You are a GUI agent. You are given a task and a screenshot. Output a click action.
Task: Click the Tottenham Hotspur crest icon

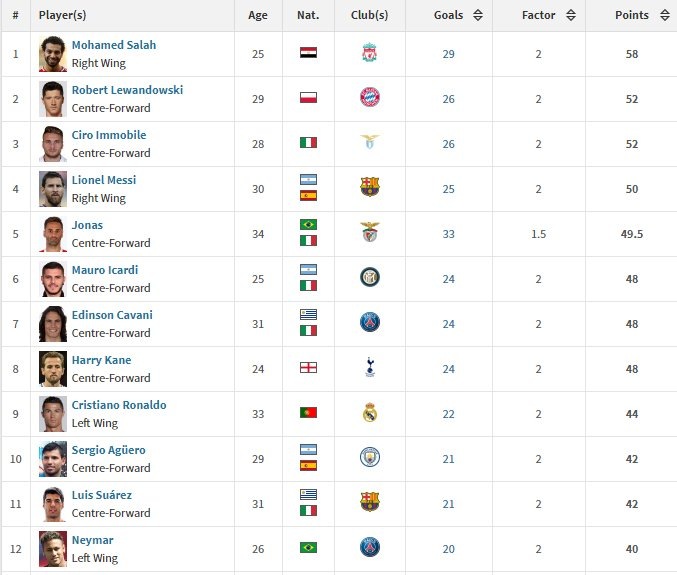(x=370, y=367)
